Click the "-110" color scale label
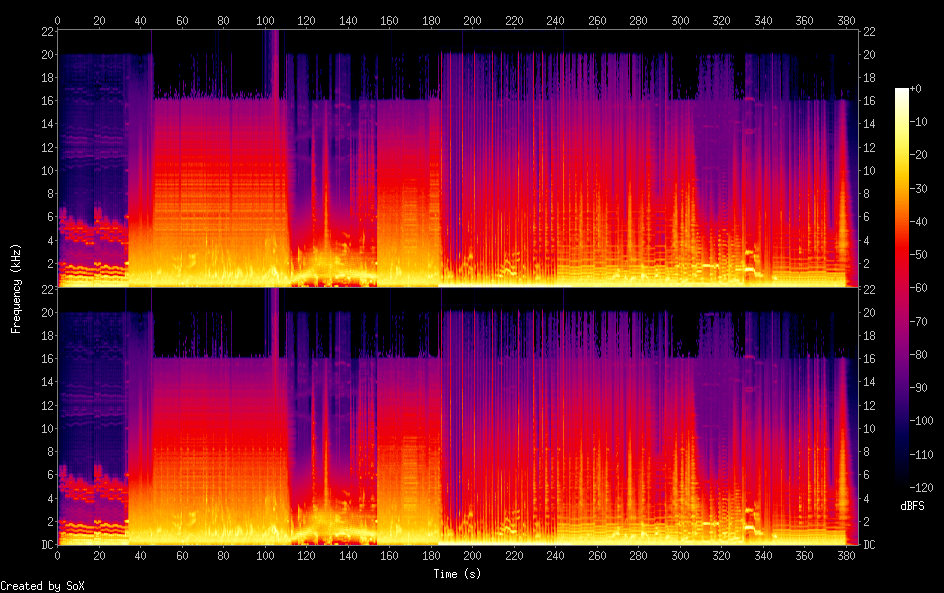Viewport: 944px width, 593px height. pyautogui.click(x=921, y=455)
